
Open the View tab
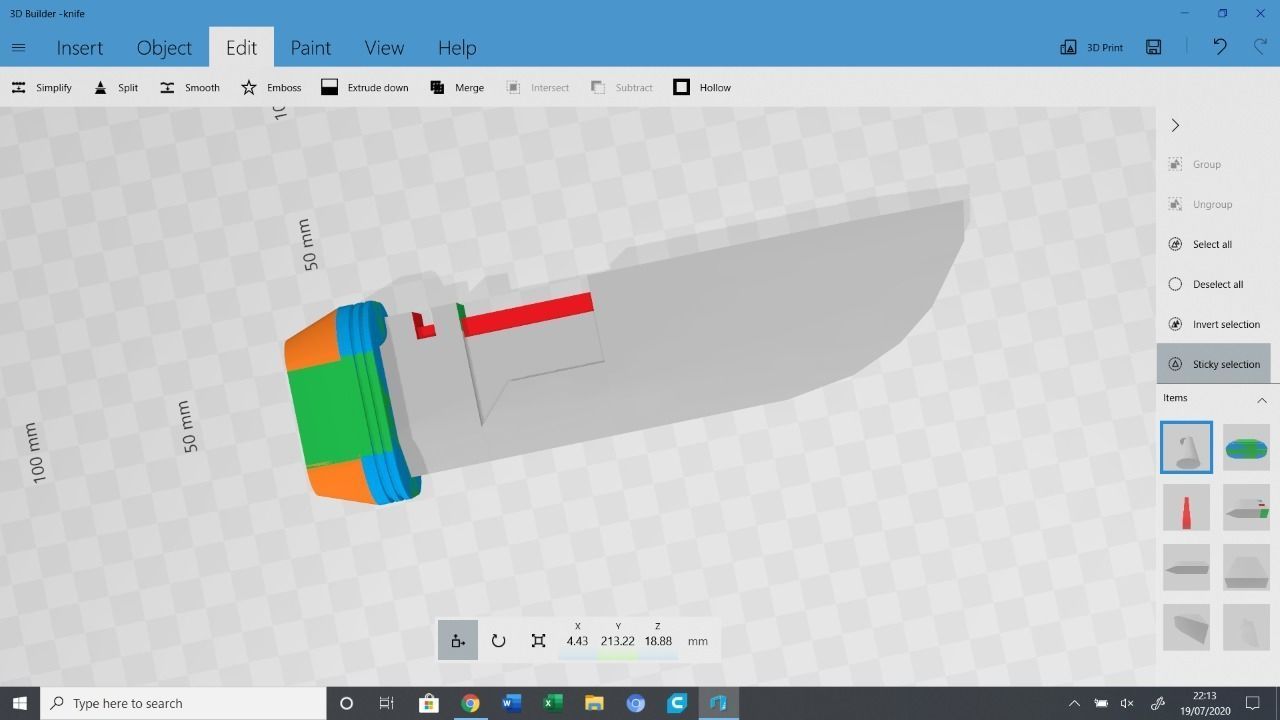[x=384, y=48]
